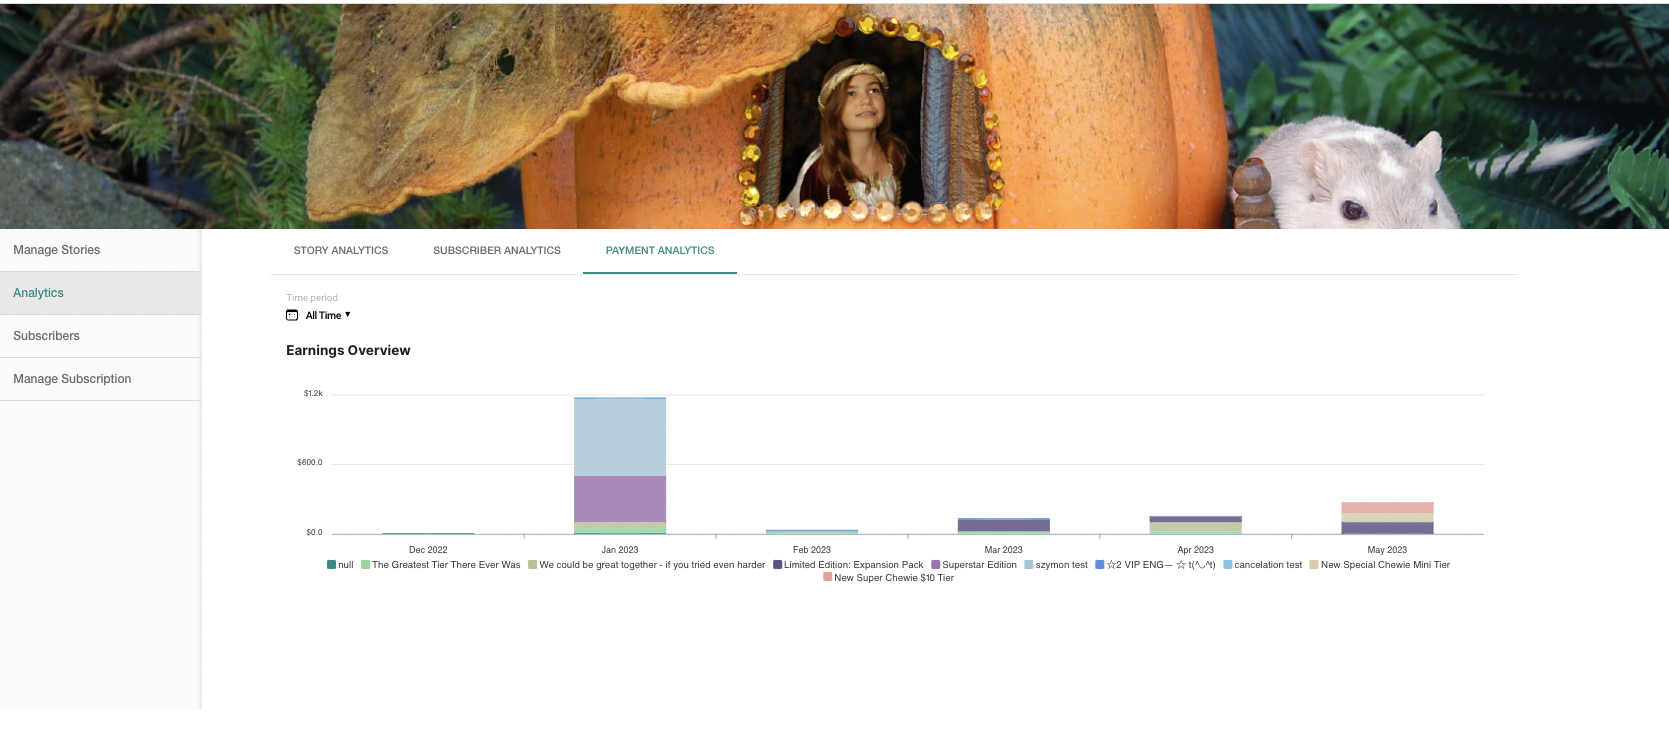The height and width of the screenshot is (737, 1669).
Task: Click the Earnings Overview heading
Action: tap(348, 351)
